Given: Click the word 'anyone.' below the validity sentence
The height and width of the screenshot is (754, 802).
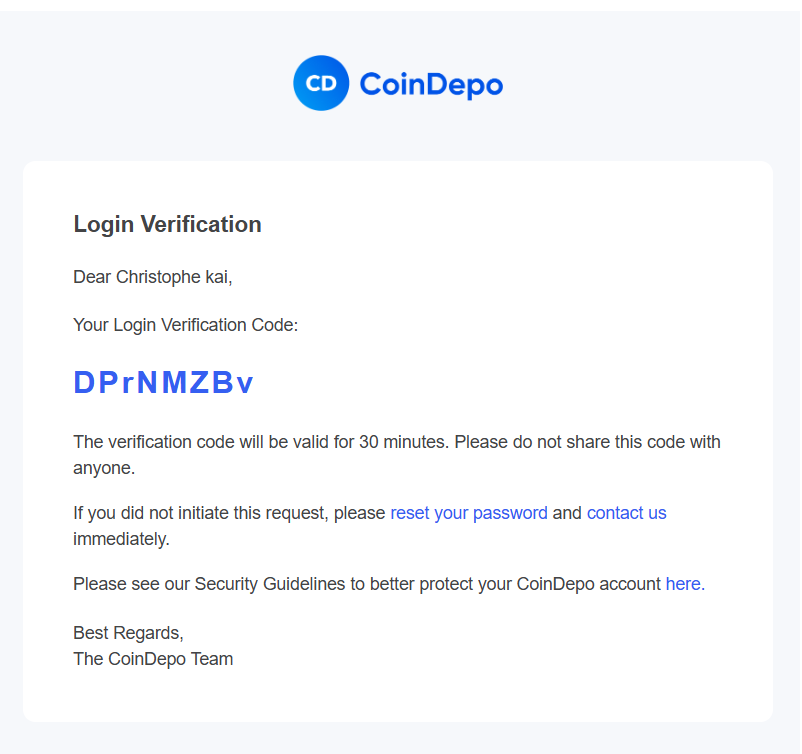Looking at the screenshot, I should click(x=104, y=468).
